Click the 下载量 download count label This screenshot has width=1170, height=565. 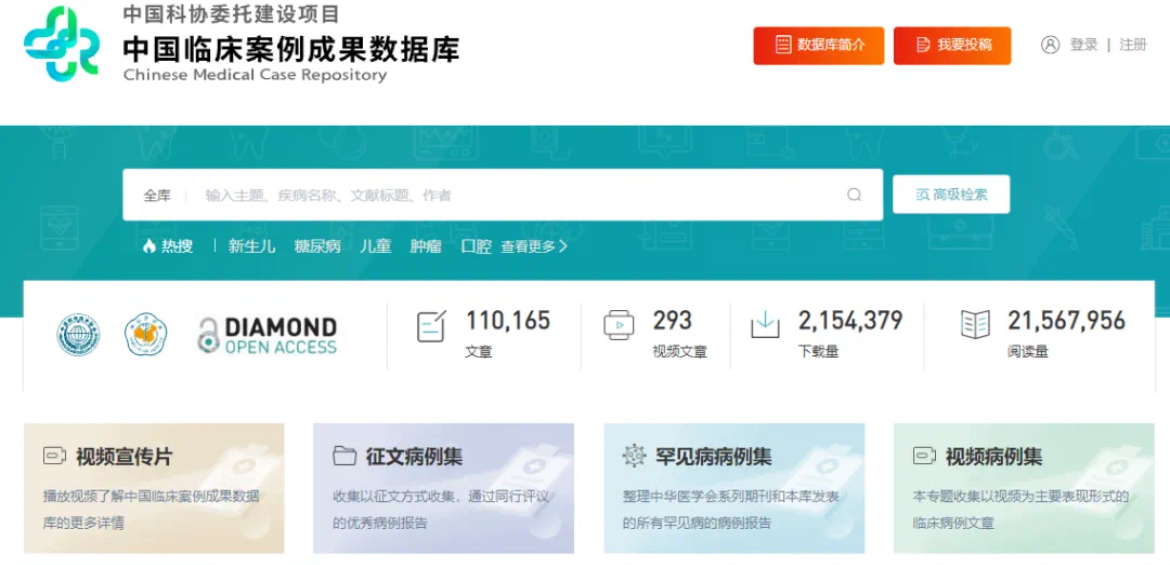819,352
